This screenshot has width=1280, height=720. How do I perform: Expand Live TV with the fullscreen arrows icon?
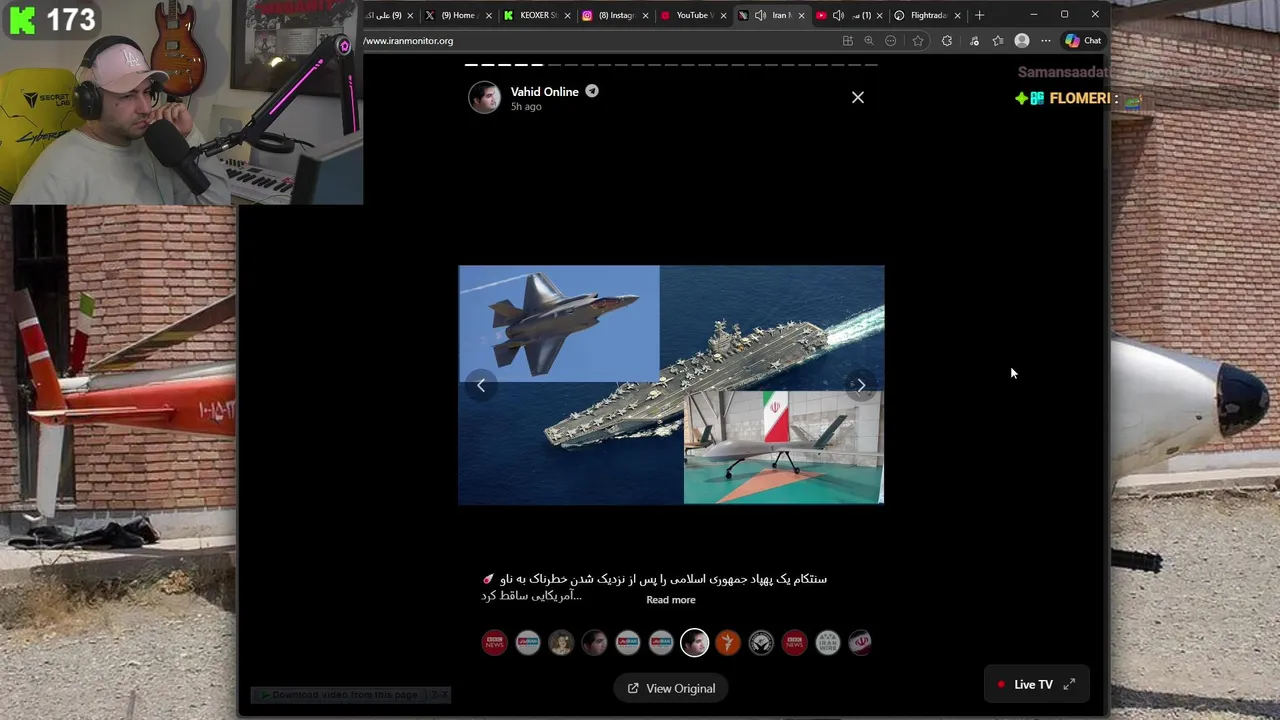(1069, 684)
